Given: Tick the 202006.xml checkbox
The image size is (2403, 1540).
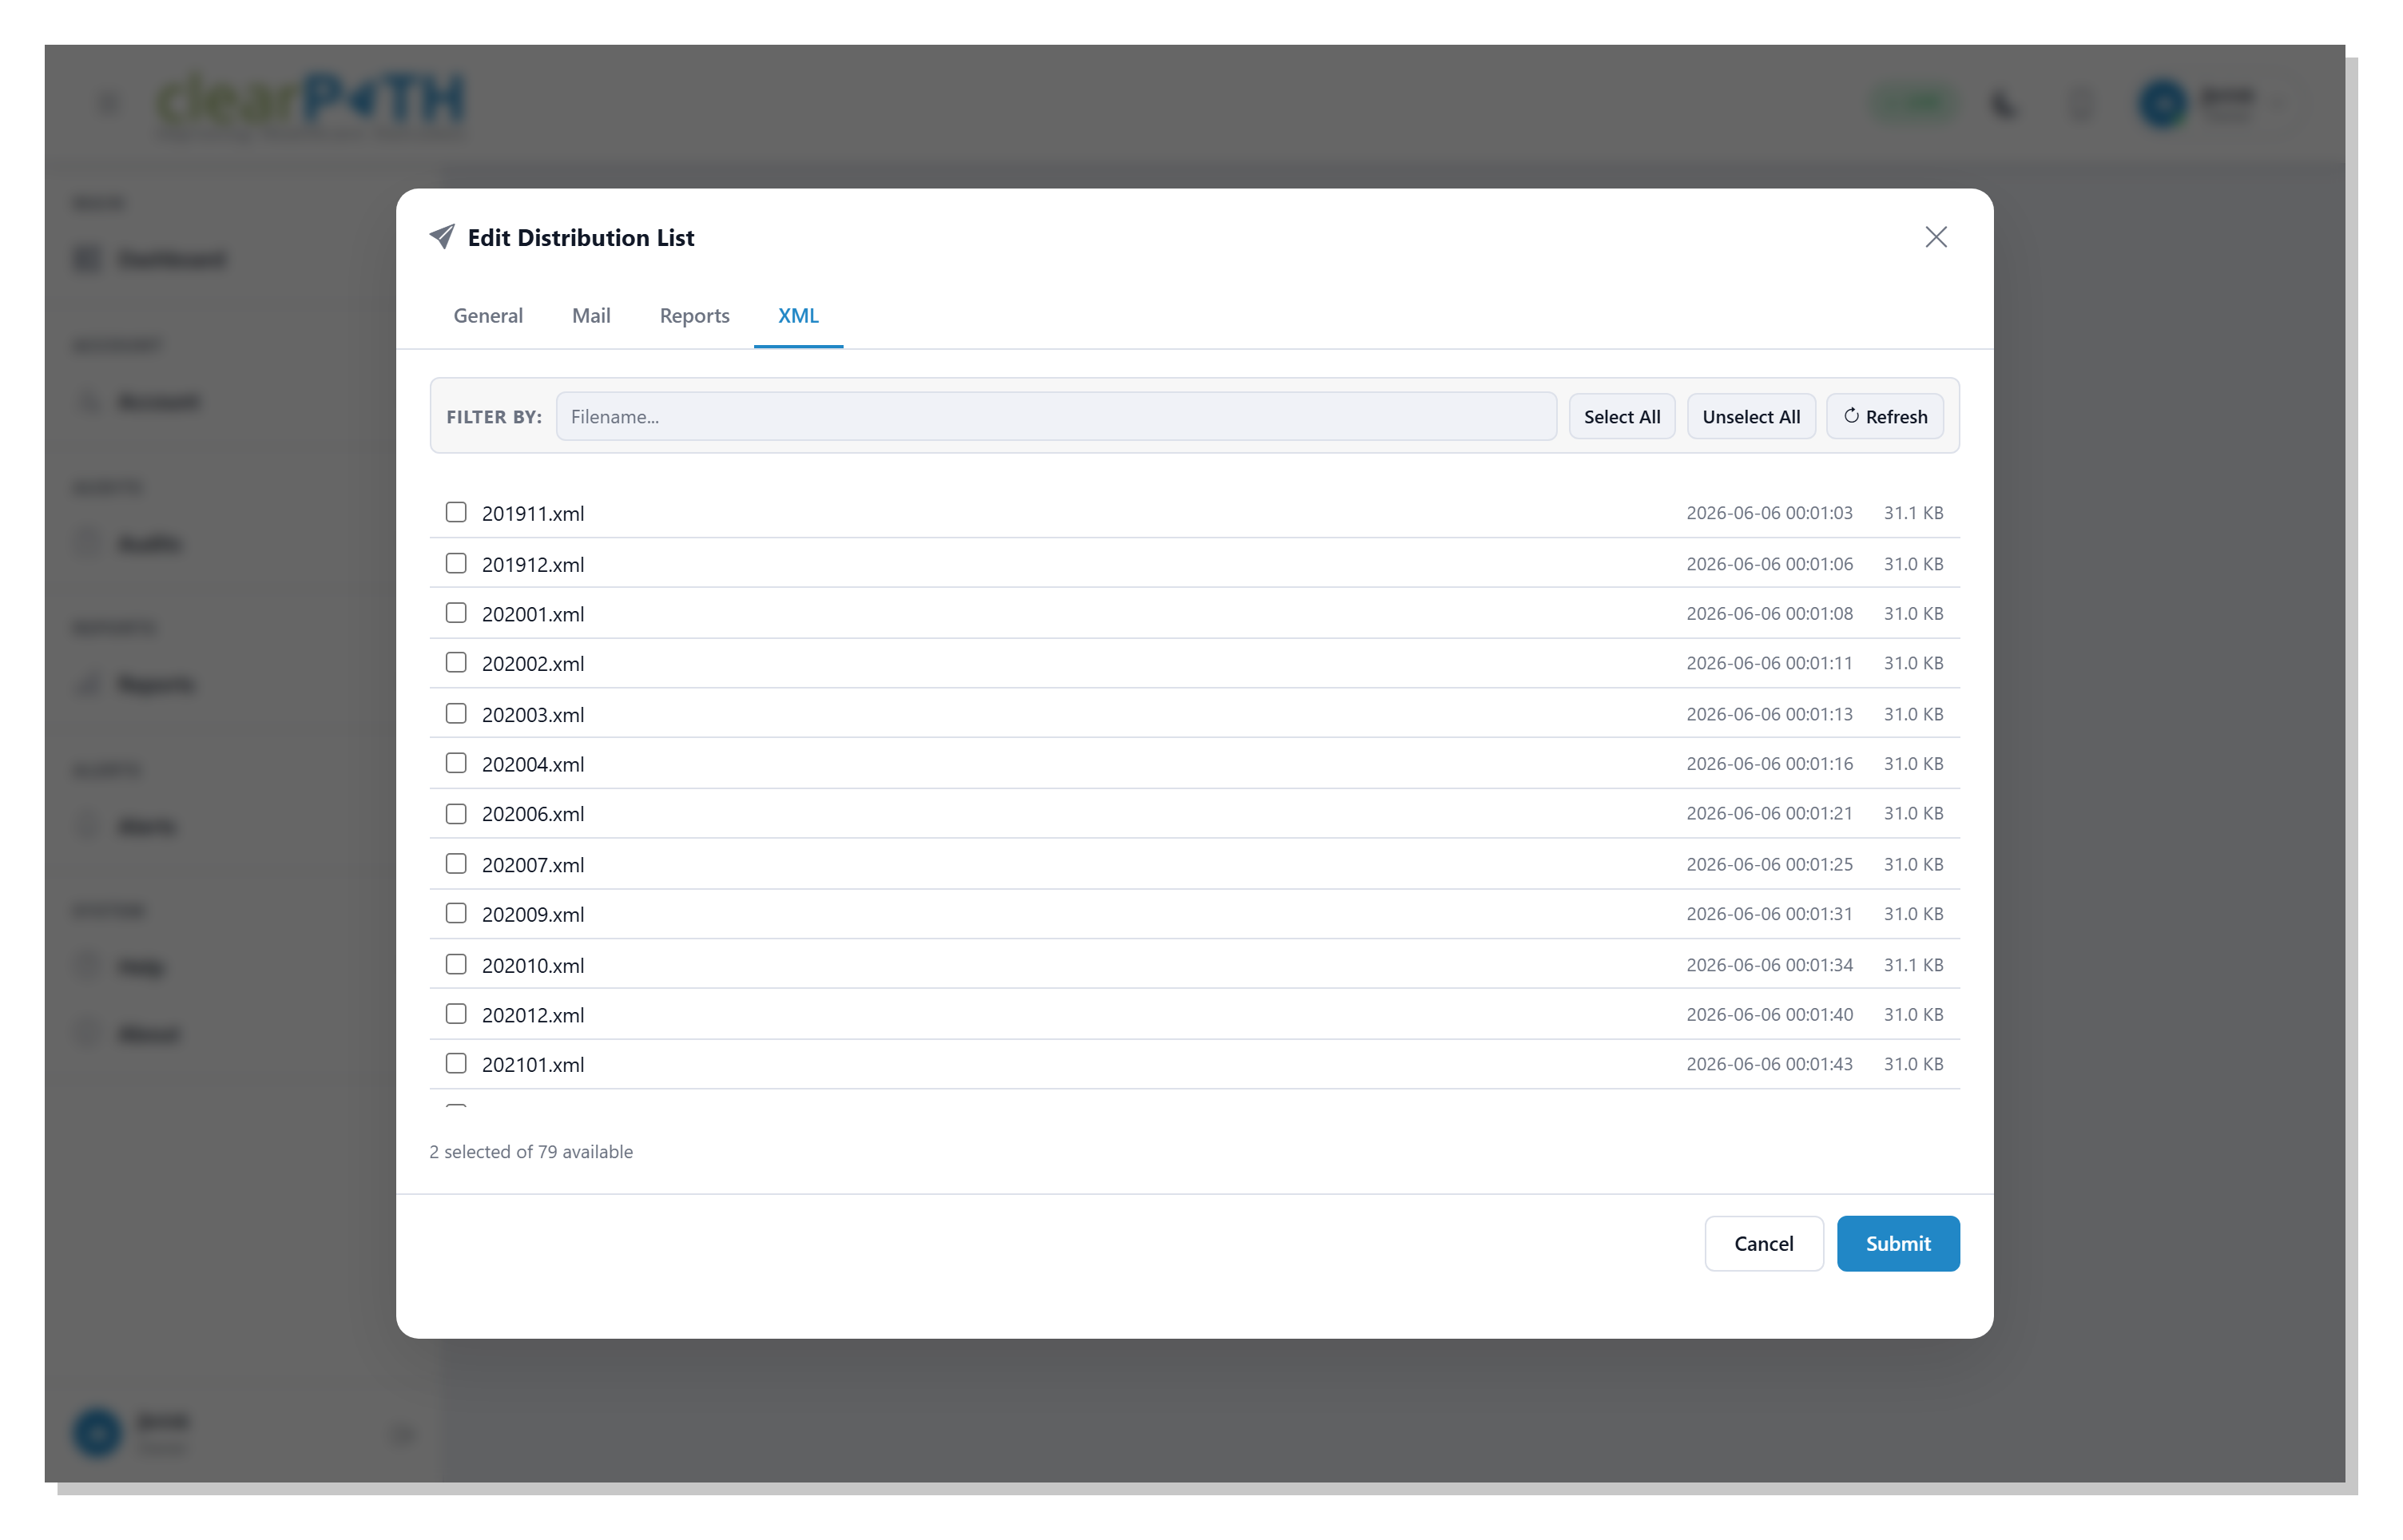Looking at the screenshot, I should pyautogui.click(x=456, y=814).
